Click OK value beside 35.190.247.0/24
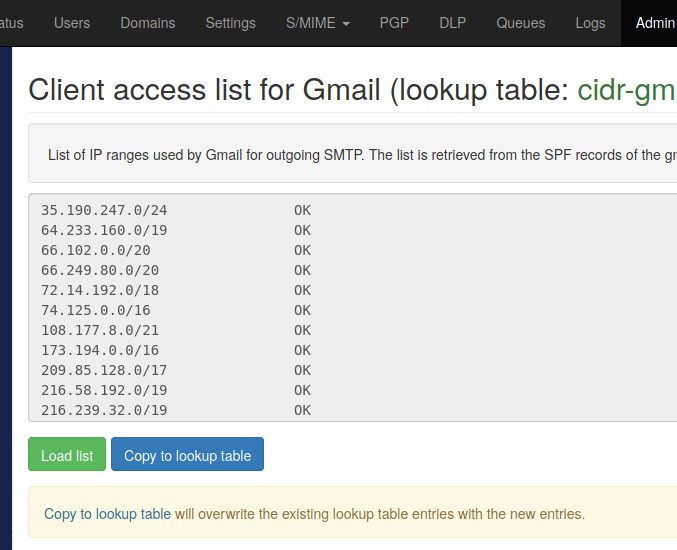 (x=302, y=210)
